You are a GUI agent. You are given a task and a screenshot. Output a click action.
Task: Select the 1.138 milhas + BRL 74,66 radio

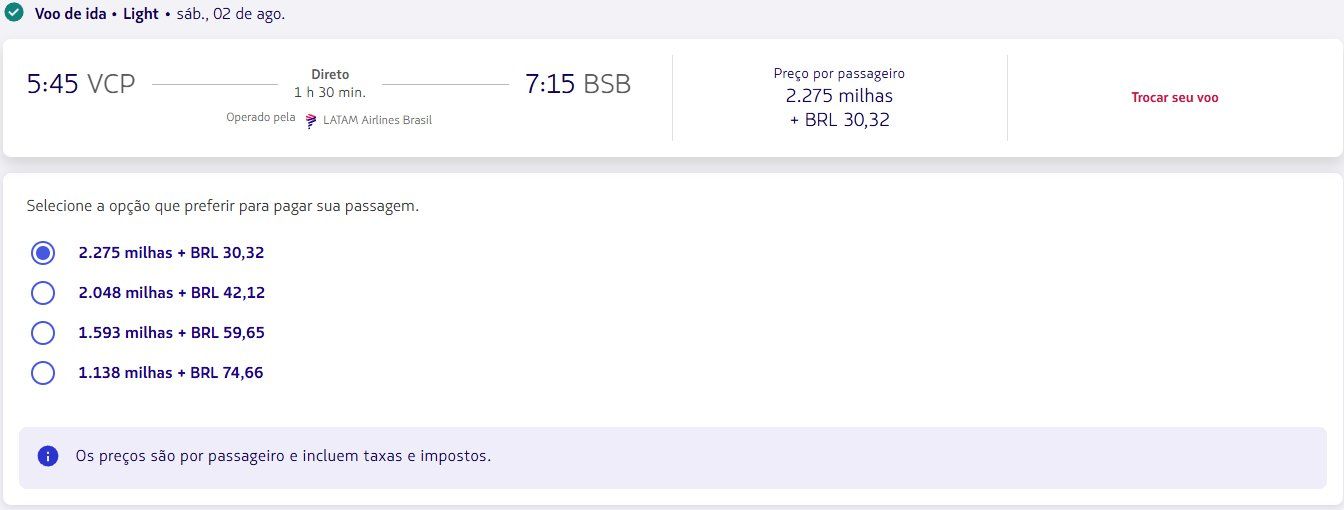pyautogui.click(x=43, y=373)
